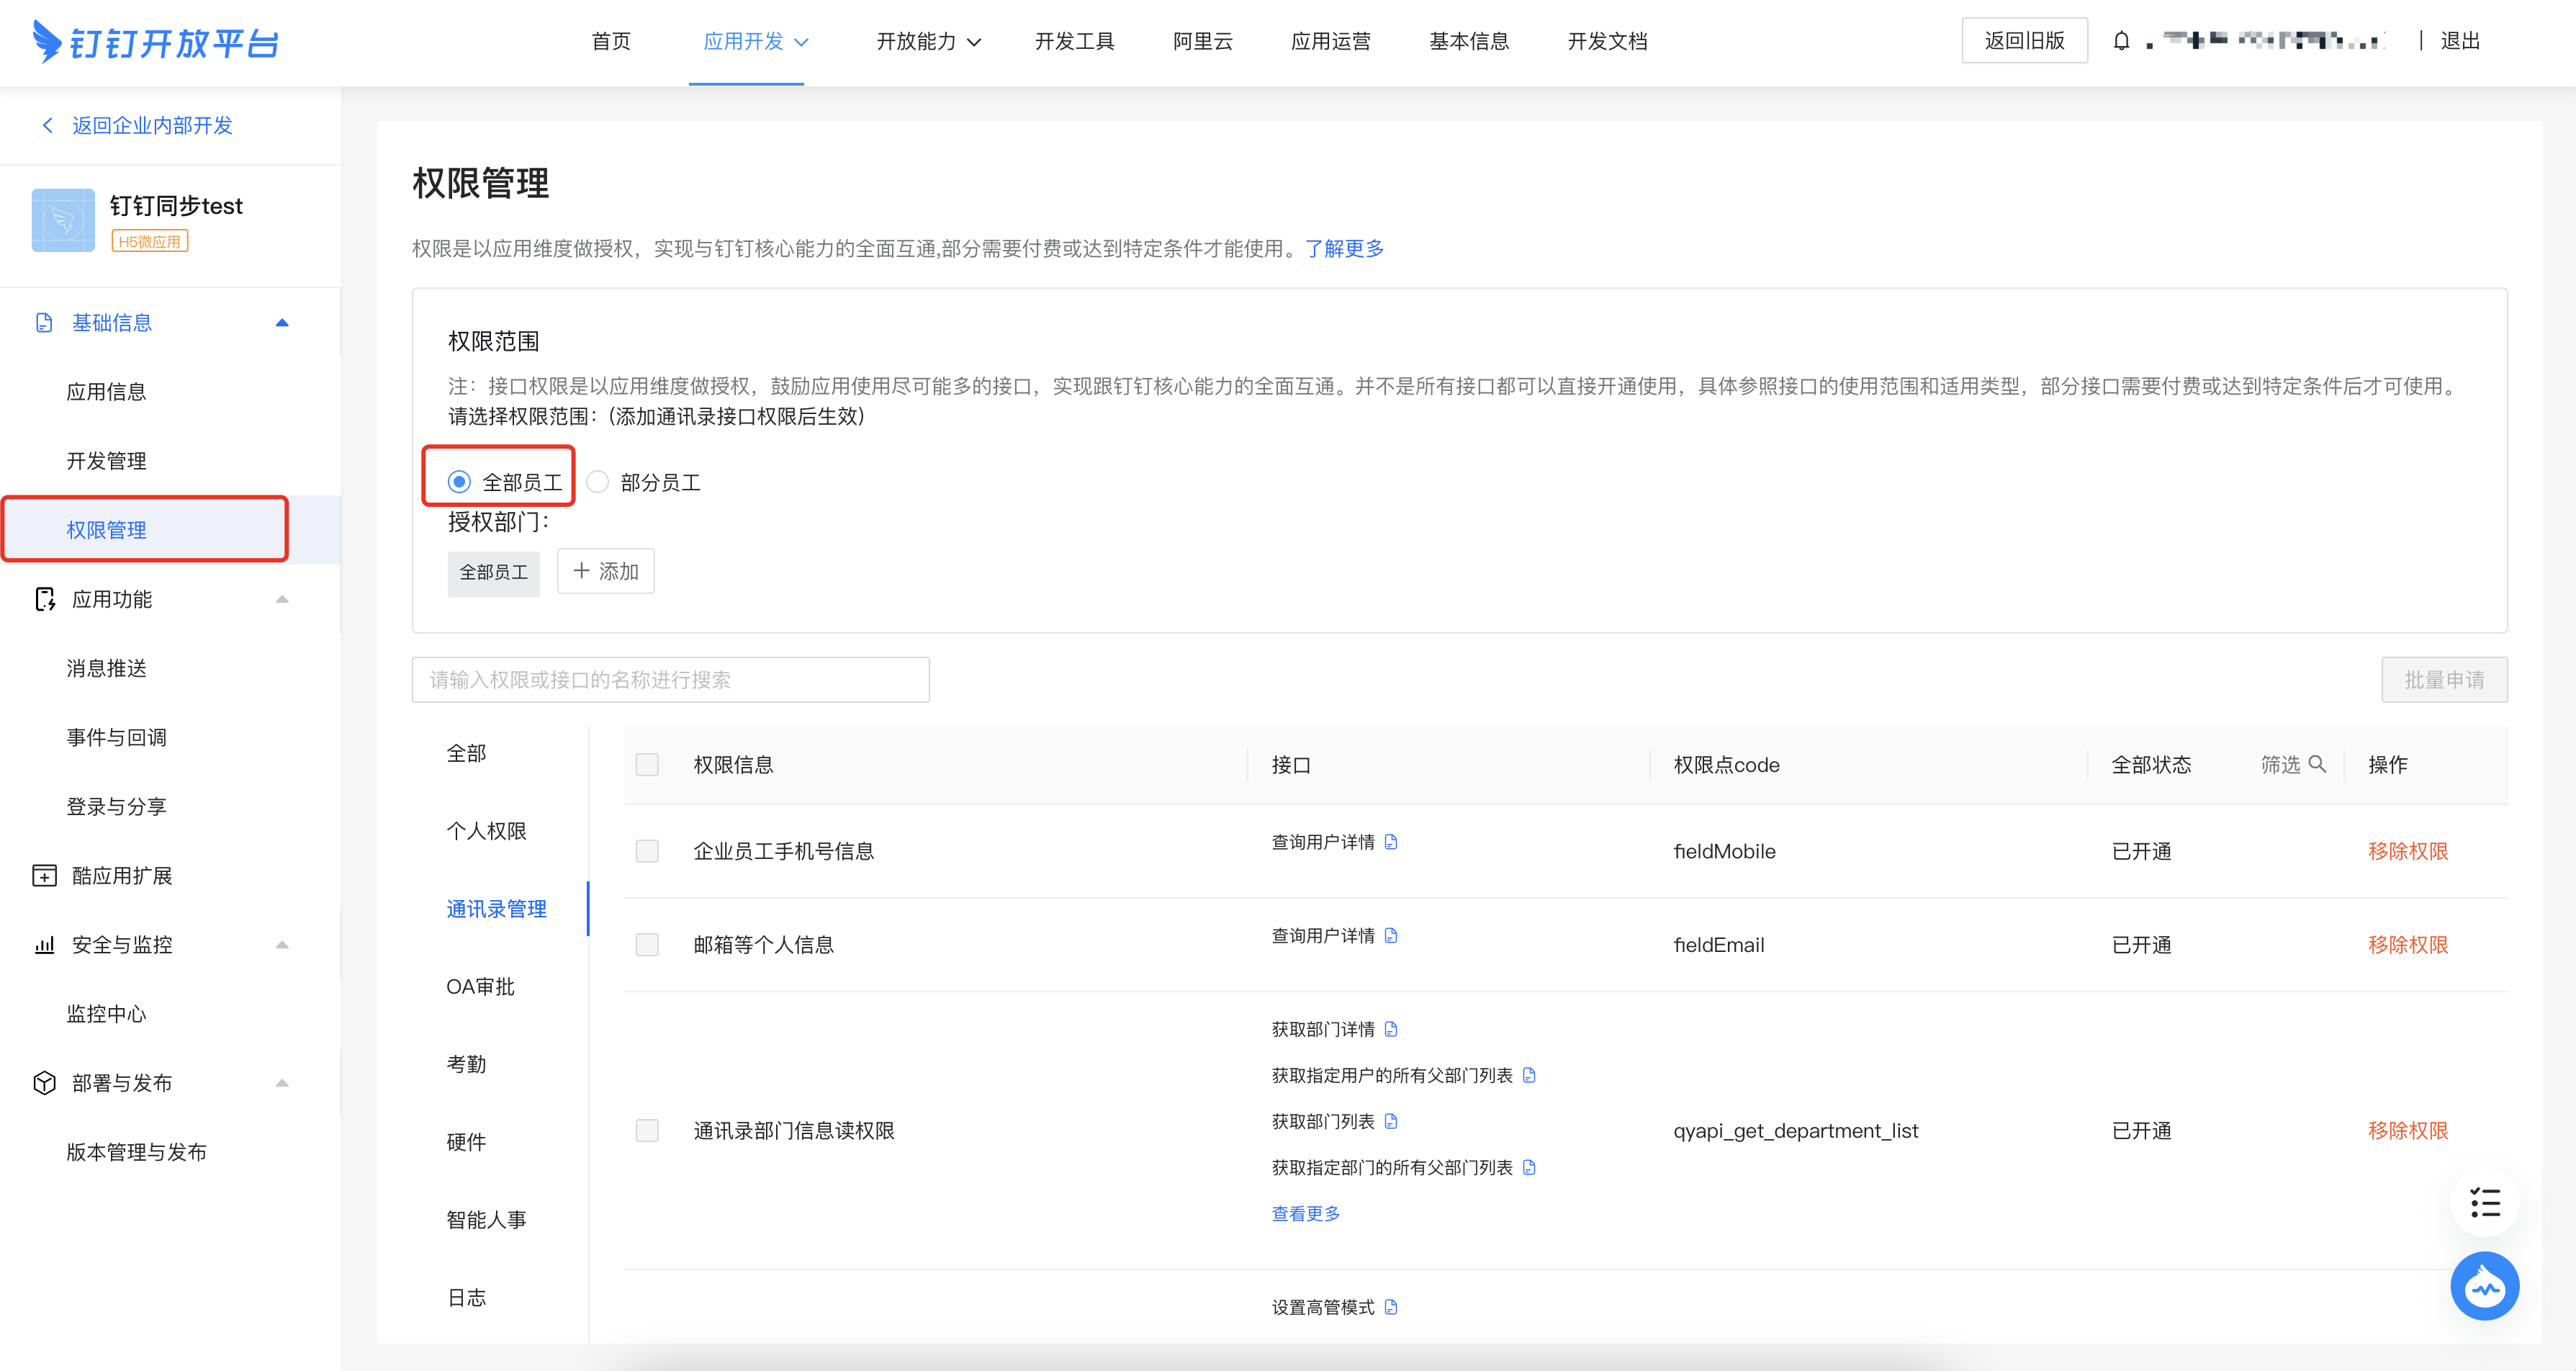The image size is (2576, 1371).
Task: Remove permission for qyapi_get_department_list row
Action: pos(2408,1131)
